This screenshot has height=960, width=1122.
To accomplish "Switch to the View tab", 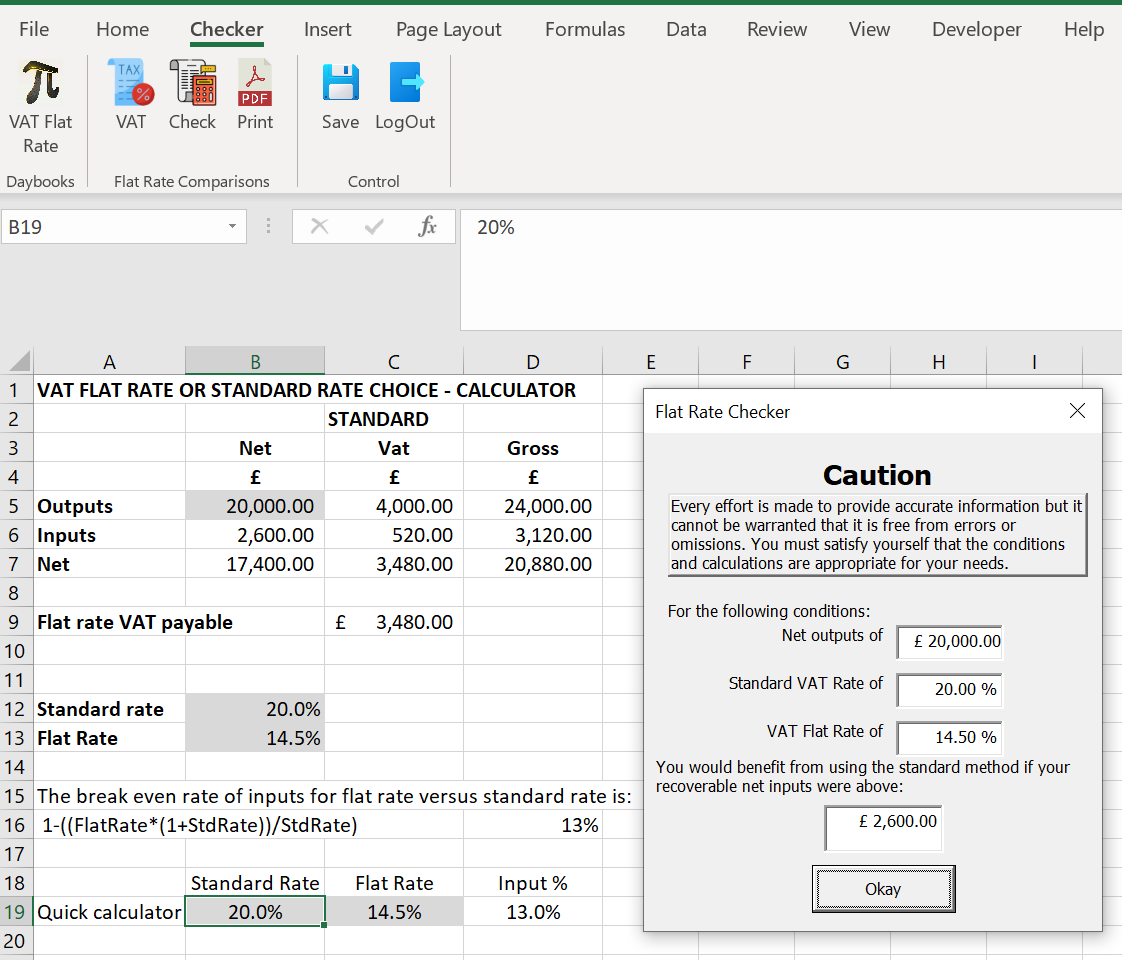I will point(869,29).
